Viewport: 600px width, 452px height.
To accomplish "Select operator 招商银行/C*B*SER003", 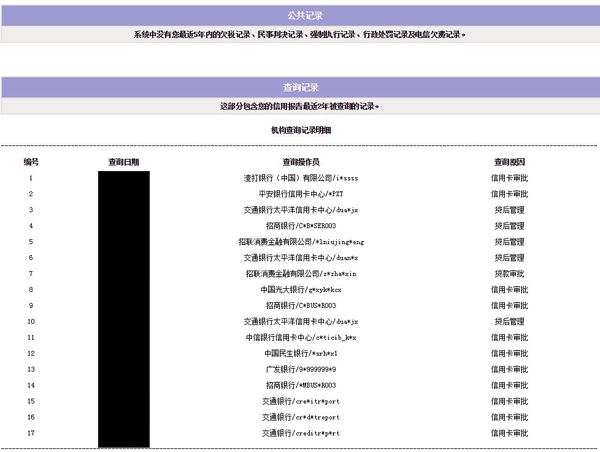I will coord(301,226).
